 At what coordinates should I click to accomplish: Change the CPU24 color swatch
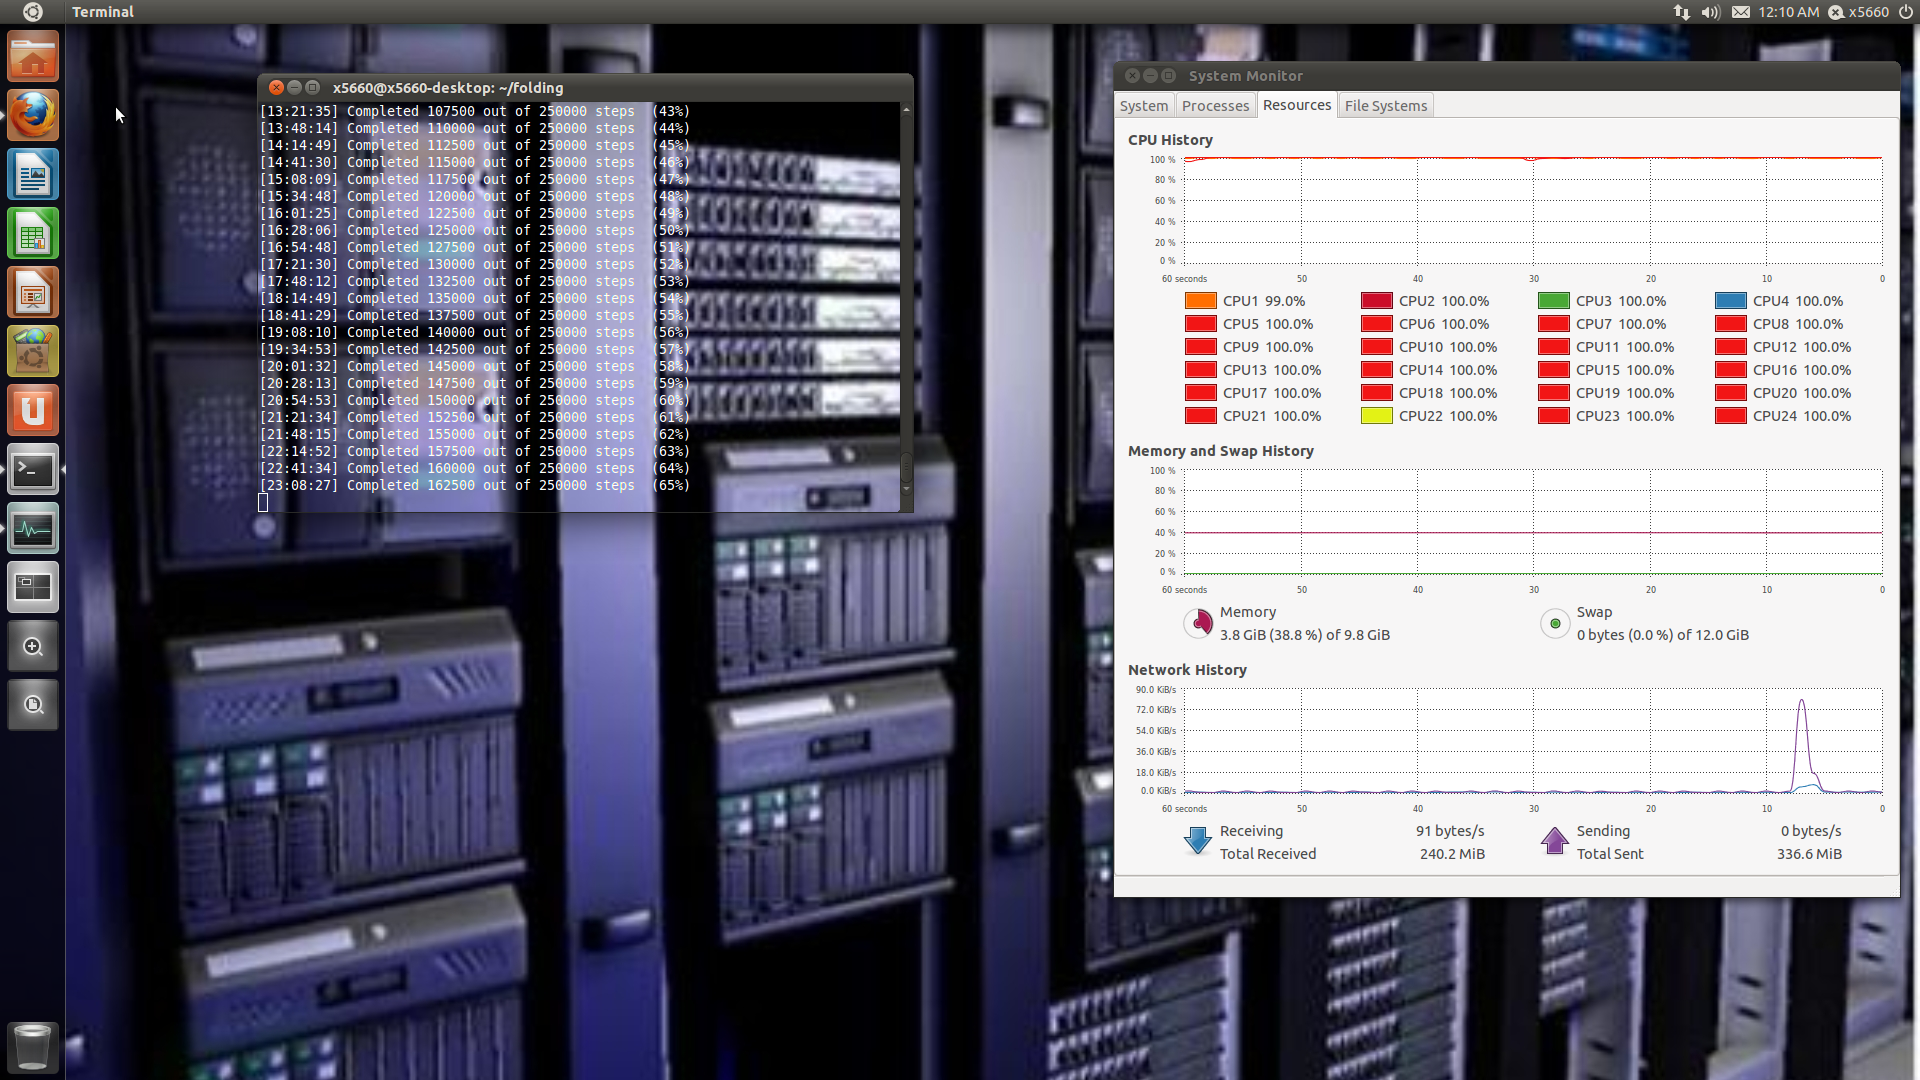point(1731,416)
